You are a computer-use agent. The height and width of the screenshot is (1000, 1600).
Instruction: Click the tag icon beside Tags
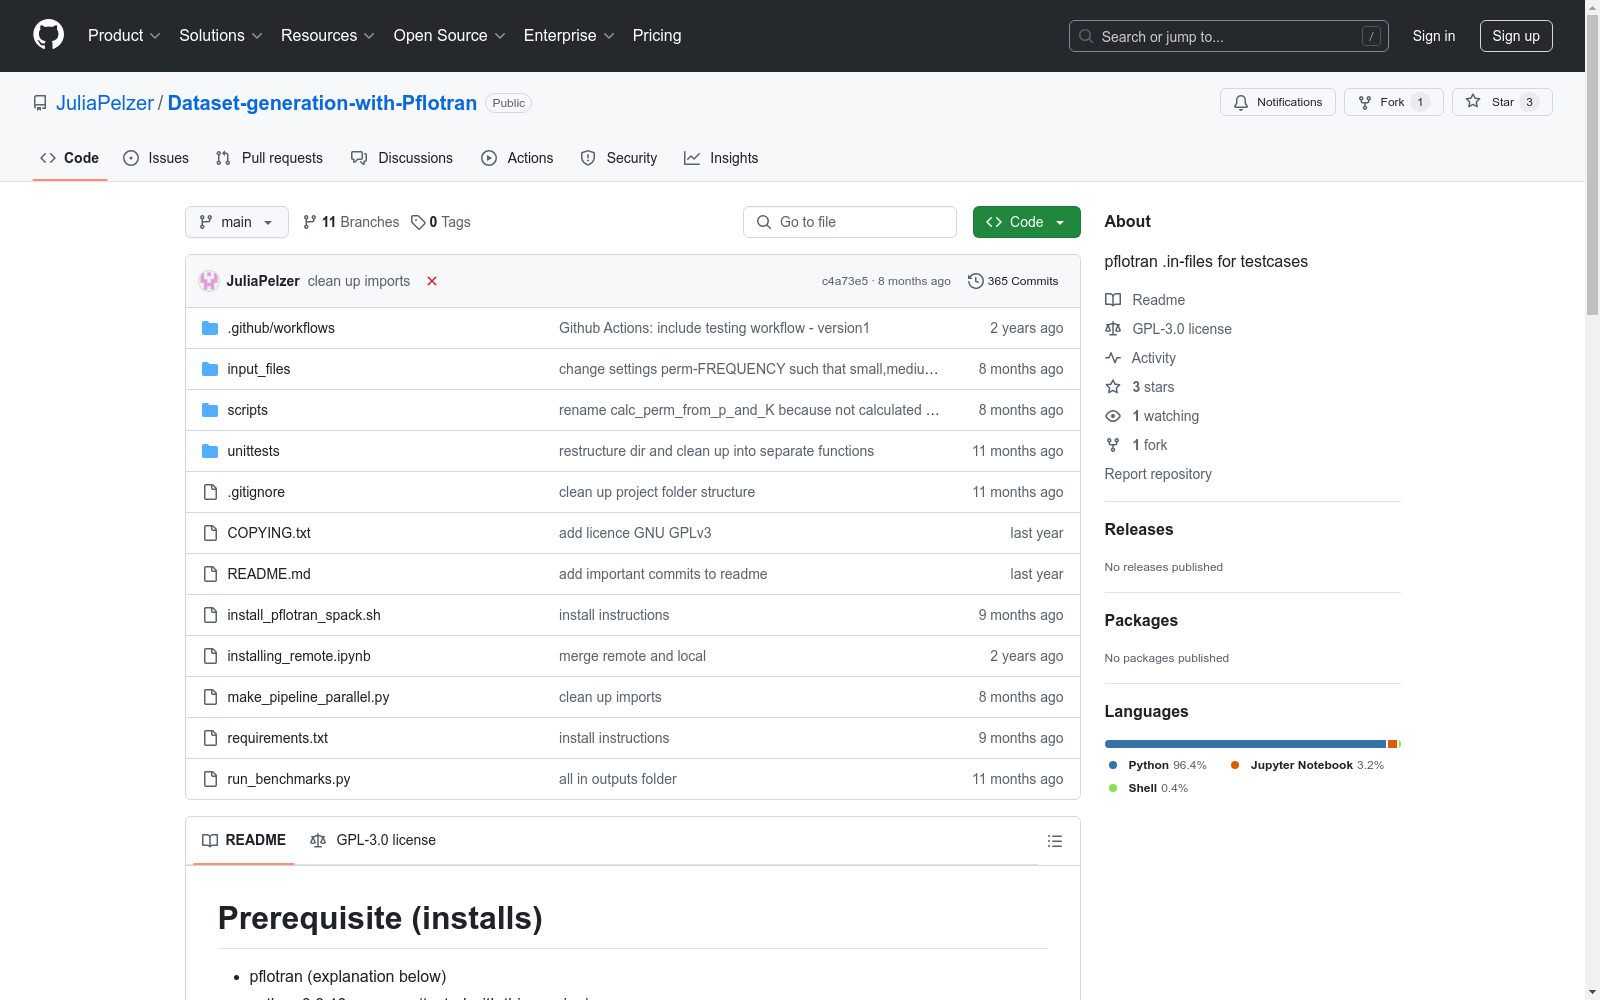pyautogui.click(x=418, y=222)
